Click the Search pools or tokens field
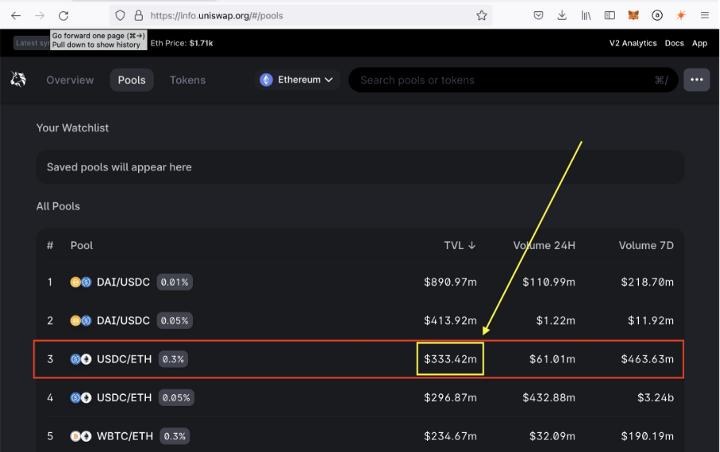720x452 pixels. (x=513, y=80)
